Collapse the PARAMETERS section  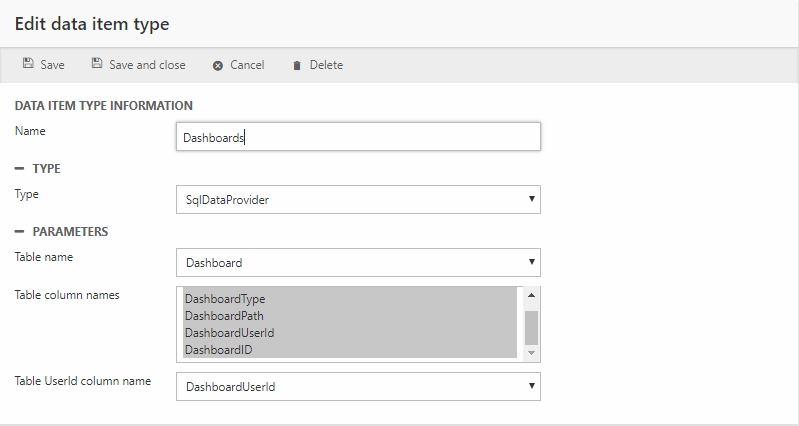19,232
